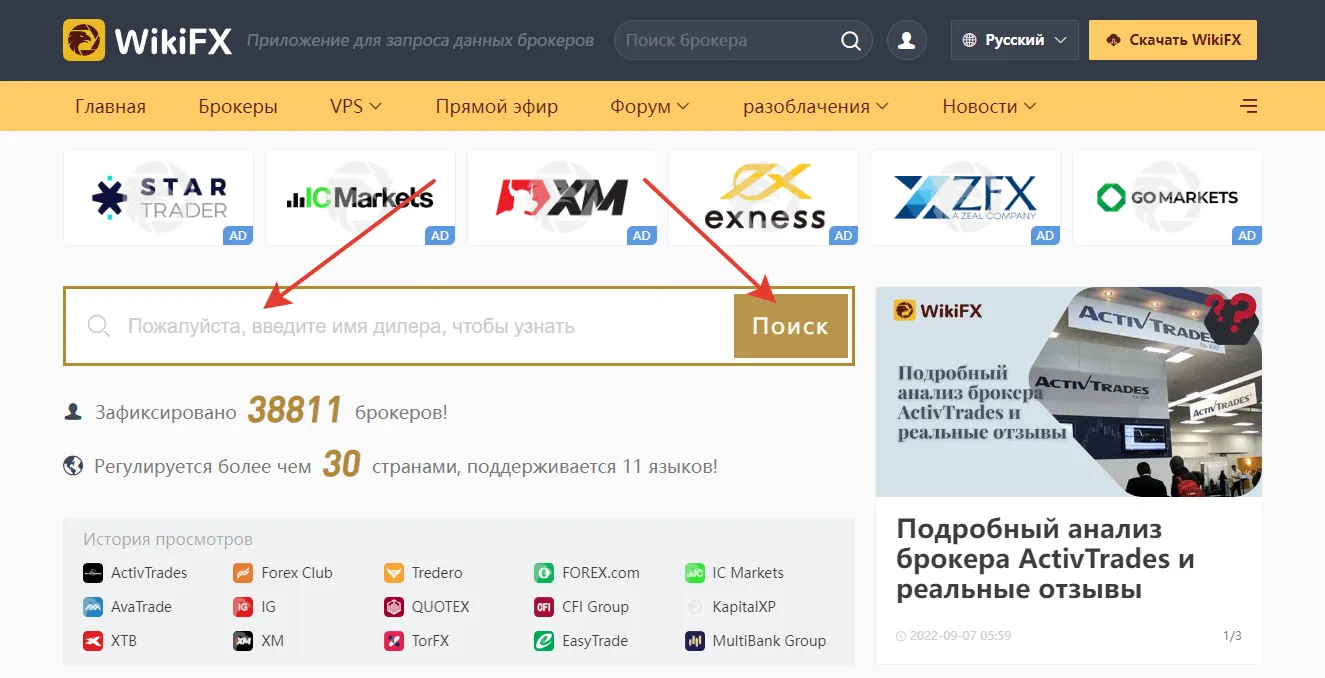Click the XM icon in history list
1325x678 pixels.
pyautogui.click(x=243, y=641)
